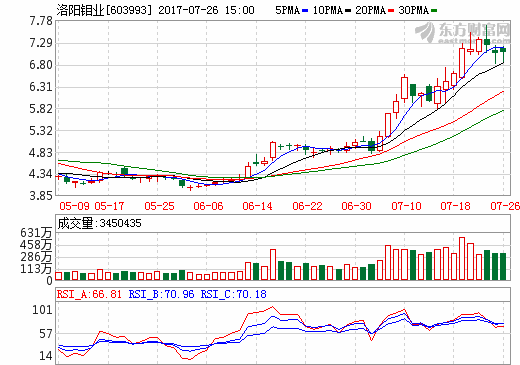Click the 4.83 price axis label

[41, 153]
